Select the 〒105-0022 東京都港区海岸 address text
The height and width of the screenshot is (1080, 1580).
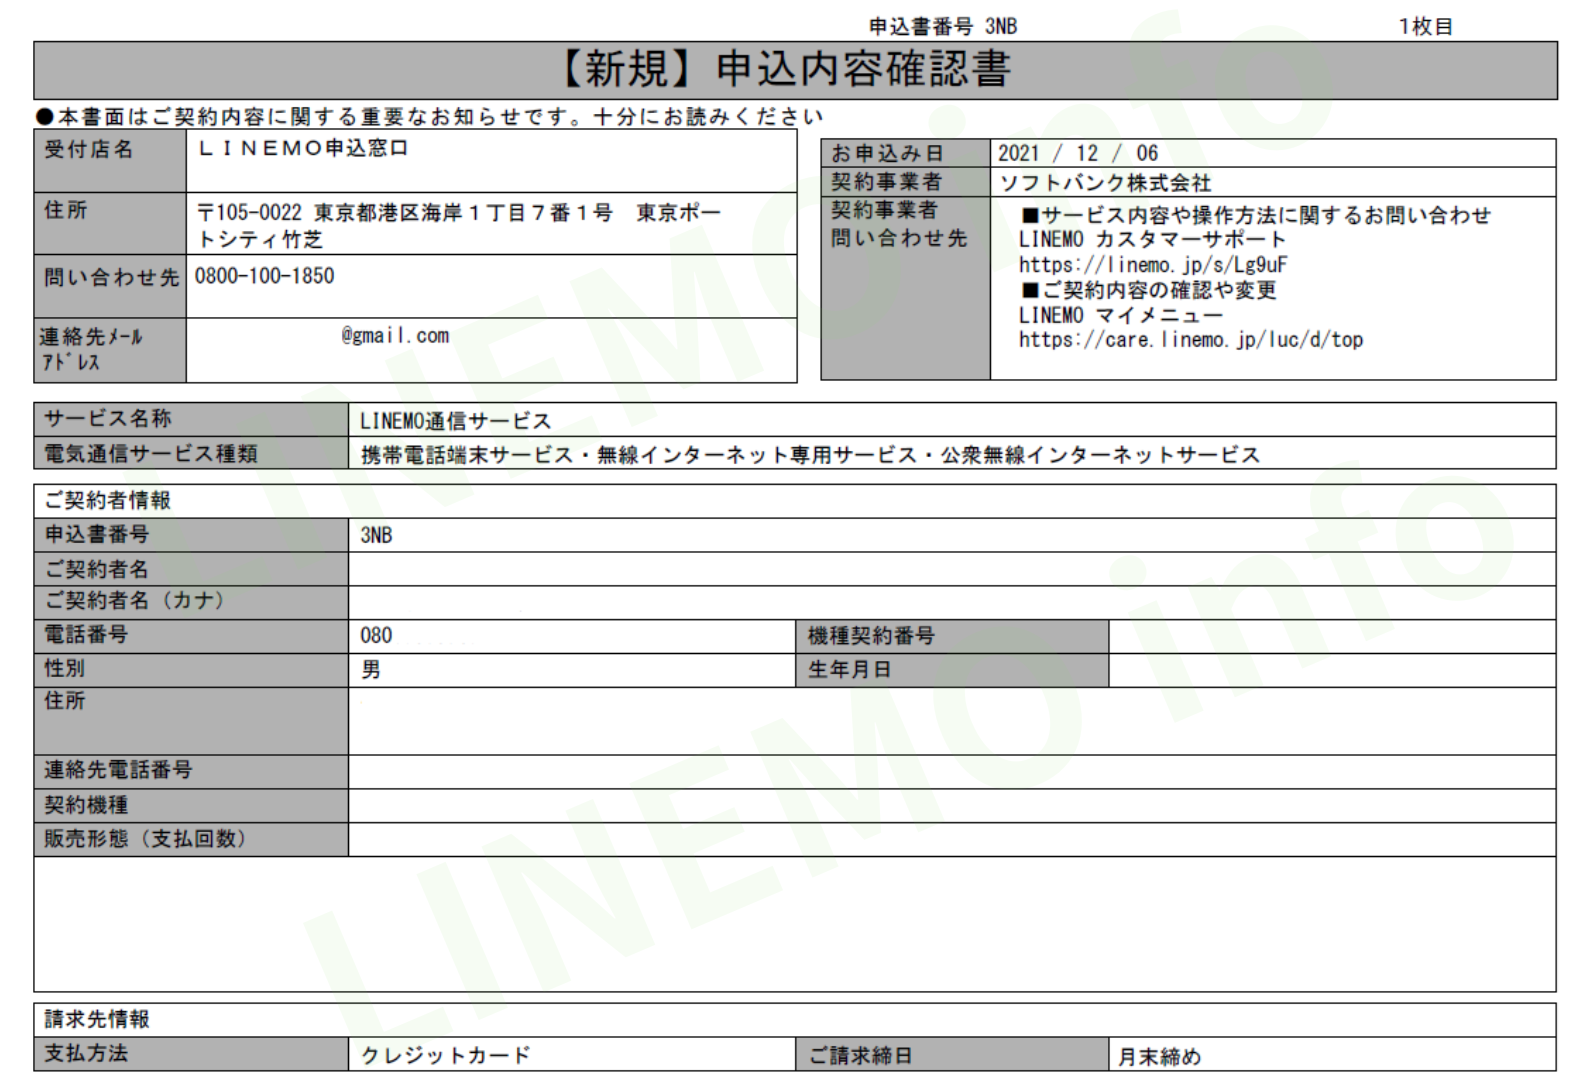pos(459,226)
